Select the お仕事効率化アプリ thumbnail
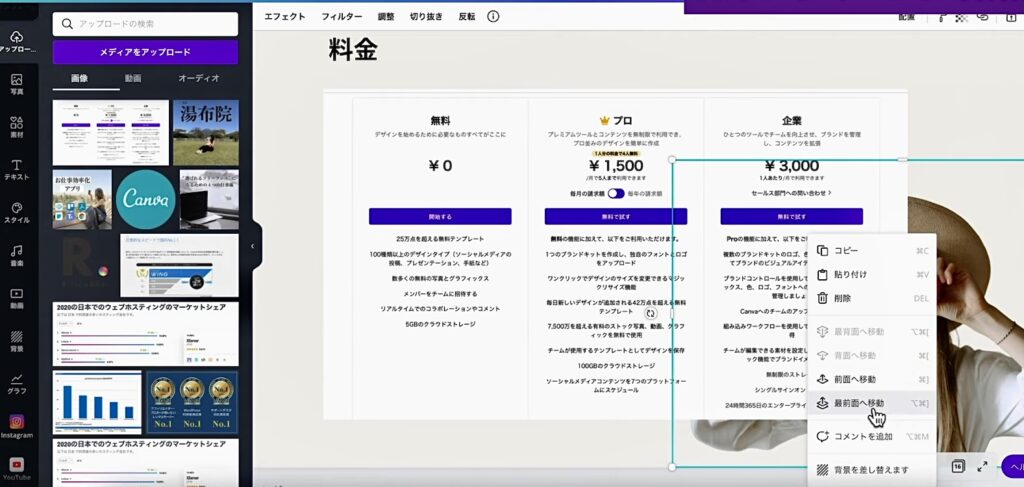Viewport: 1024px width, 487px height. 82,199
